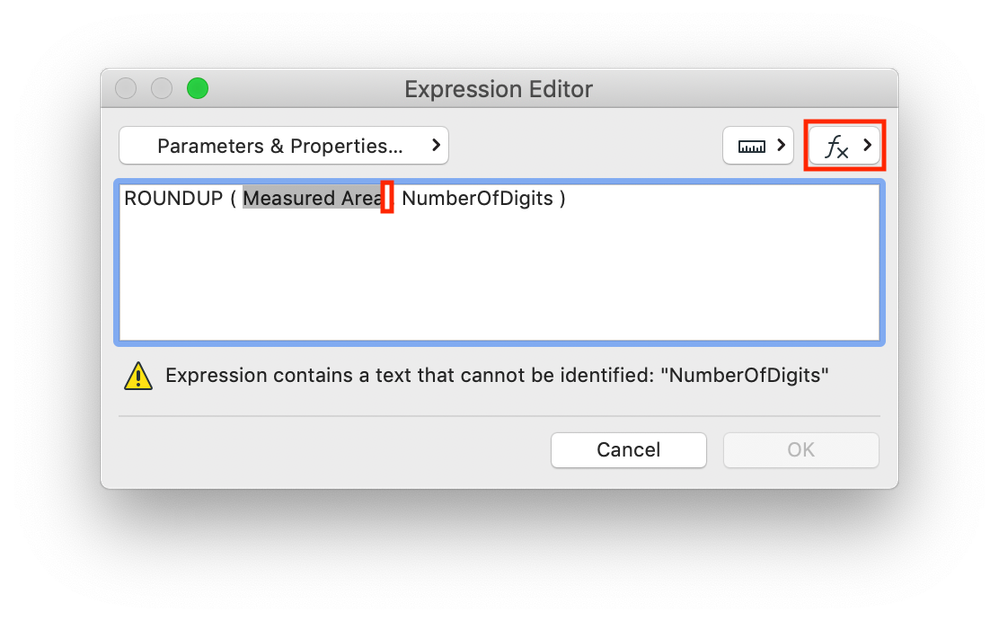This screenshot has height=622, width=999.
Task: Expand the chevron beside the fx icon
Action: click(x=868, y=146)
